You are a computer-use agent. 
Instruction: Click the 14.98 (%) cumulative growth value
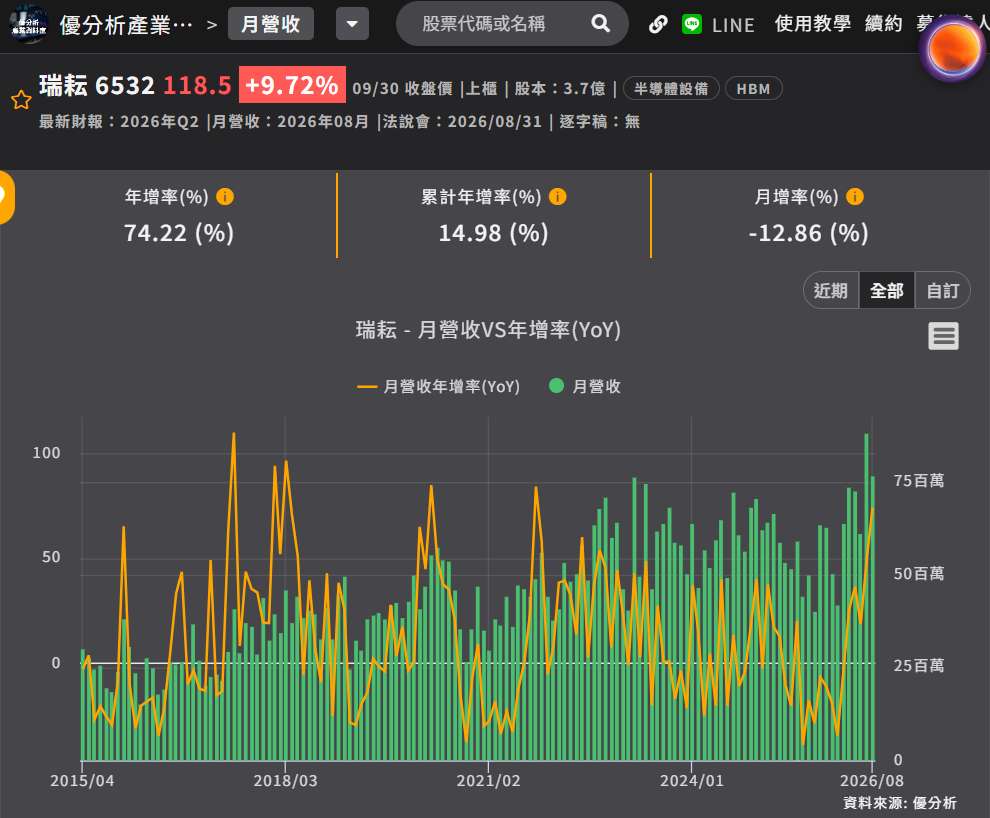[x=493, y=233]
